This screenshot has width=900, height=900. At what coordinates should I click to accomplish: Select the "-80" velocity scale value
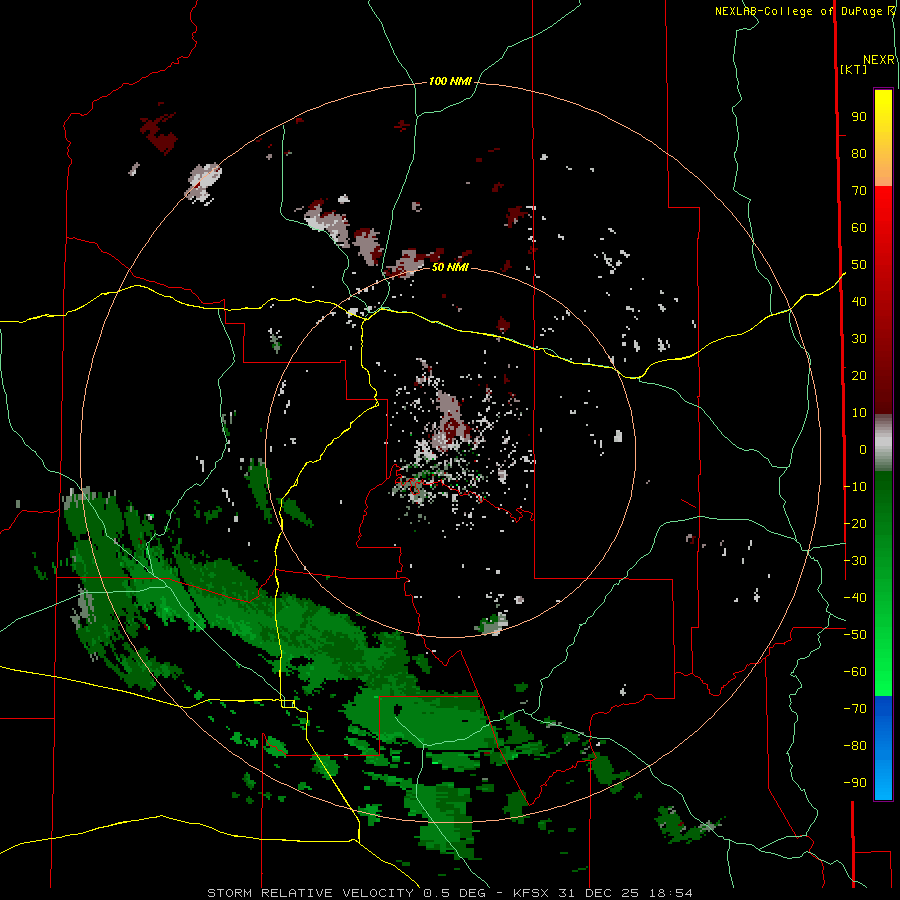pyautogui.click(x=855, y=746)
